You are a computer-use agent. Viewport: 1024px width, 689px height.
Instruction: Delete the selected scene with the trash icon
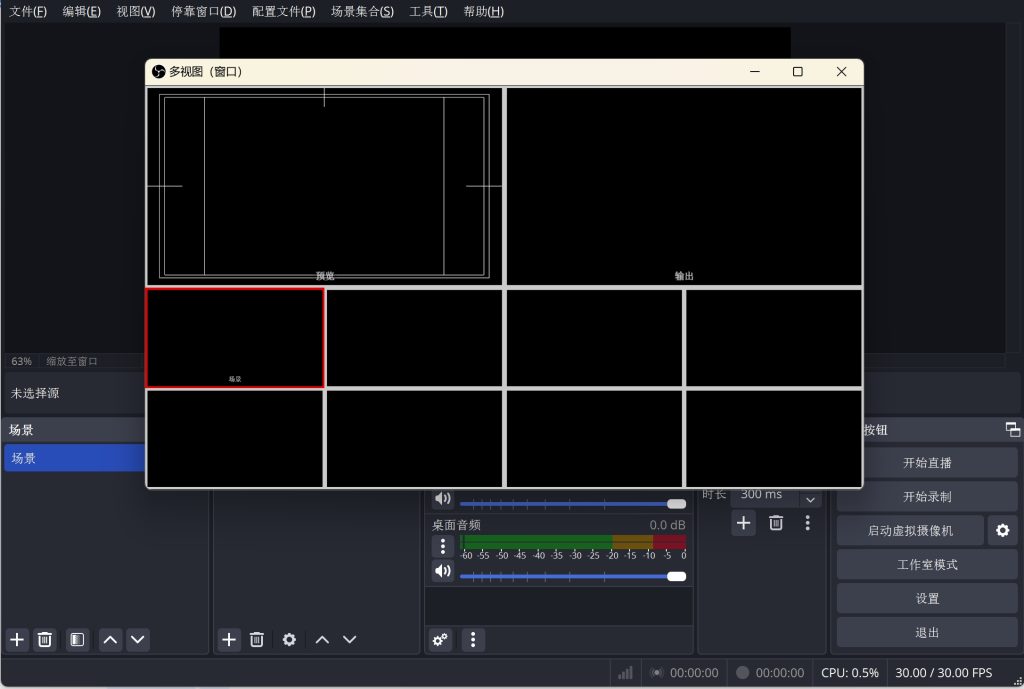pos(44,639)
